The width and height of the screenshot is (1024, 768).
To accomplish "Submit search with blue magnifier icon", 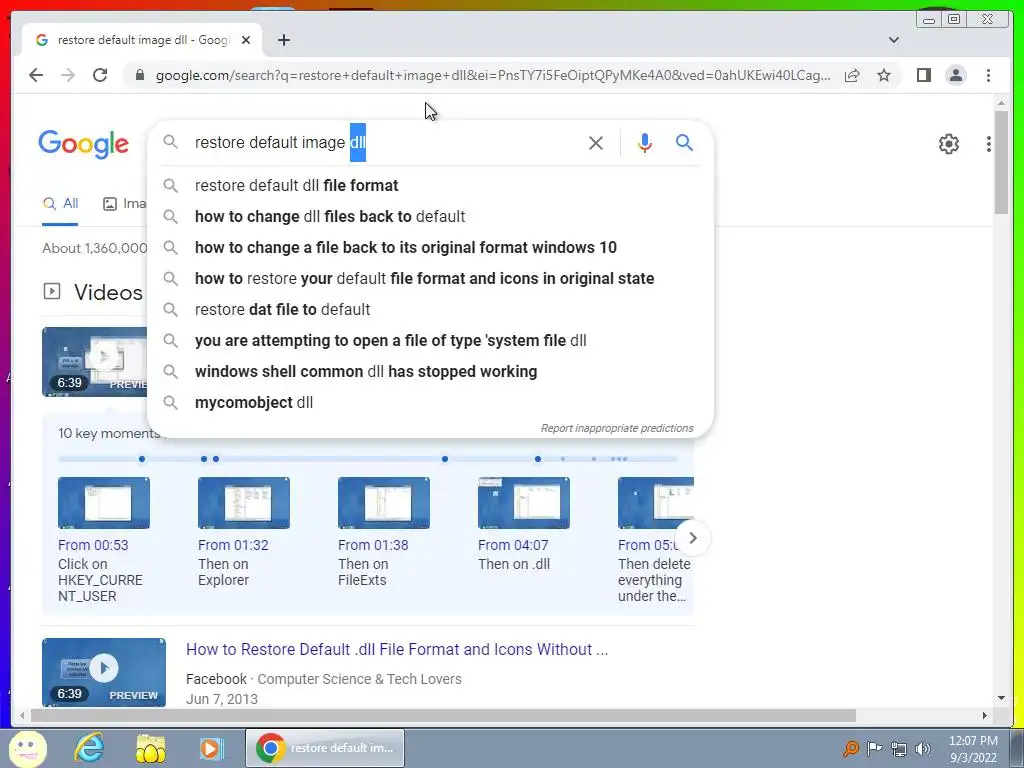I will pos(684,142).
